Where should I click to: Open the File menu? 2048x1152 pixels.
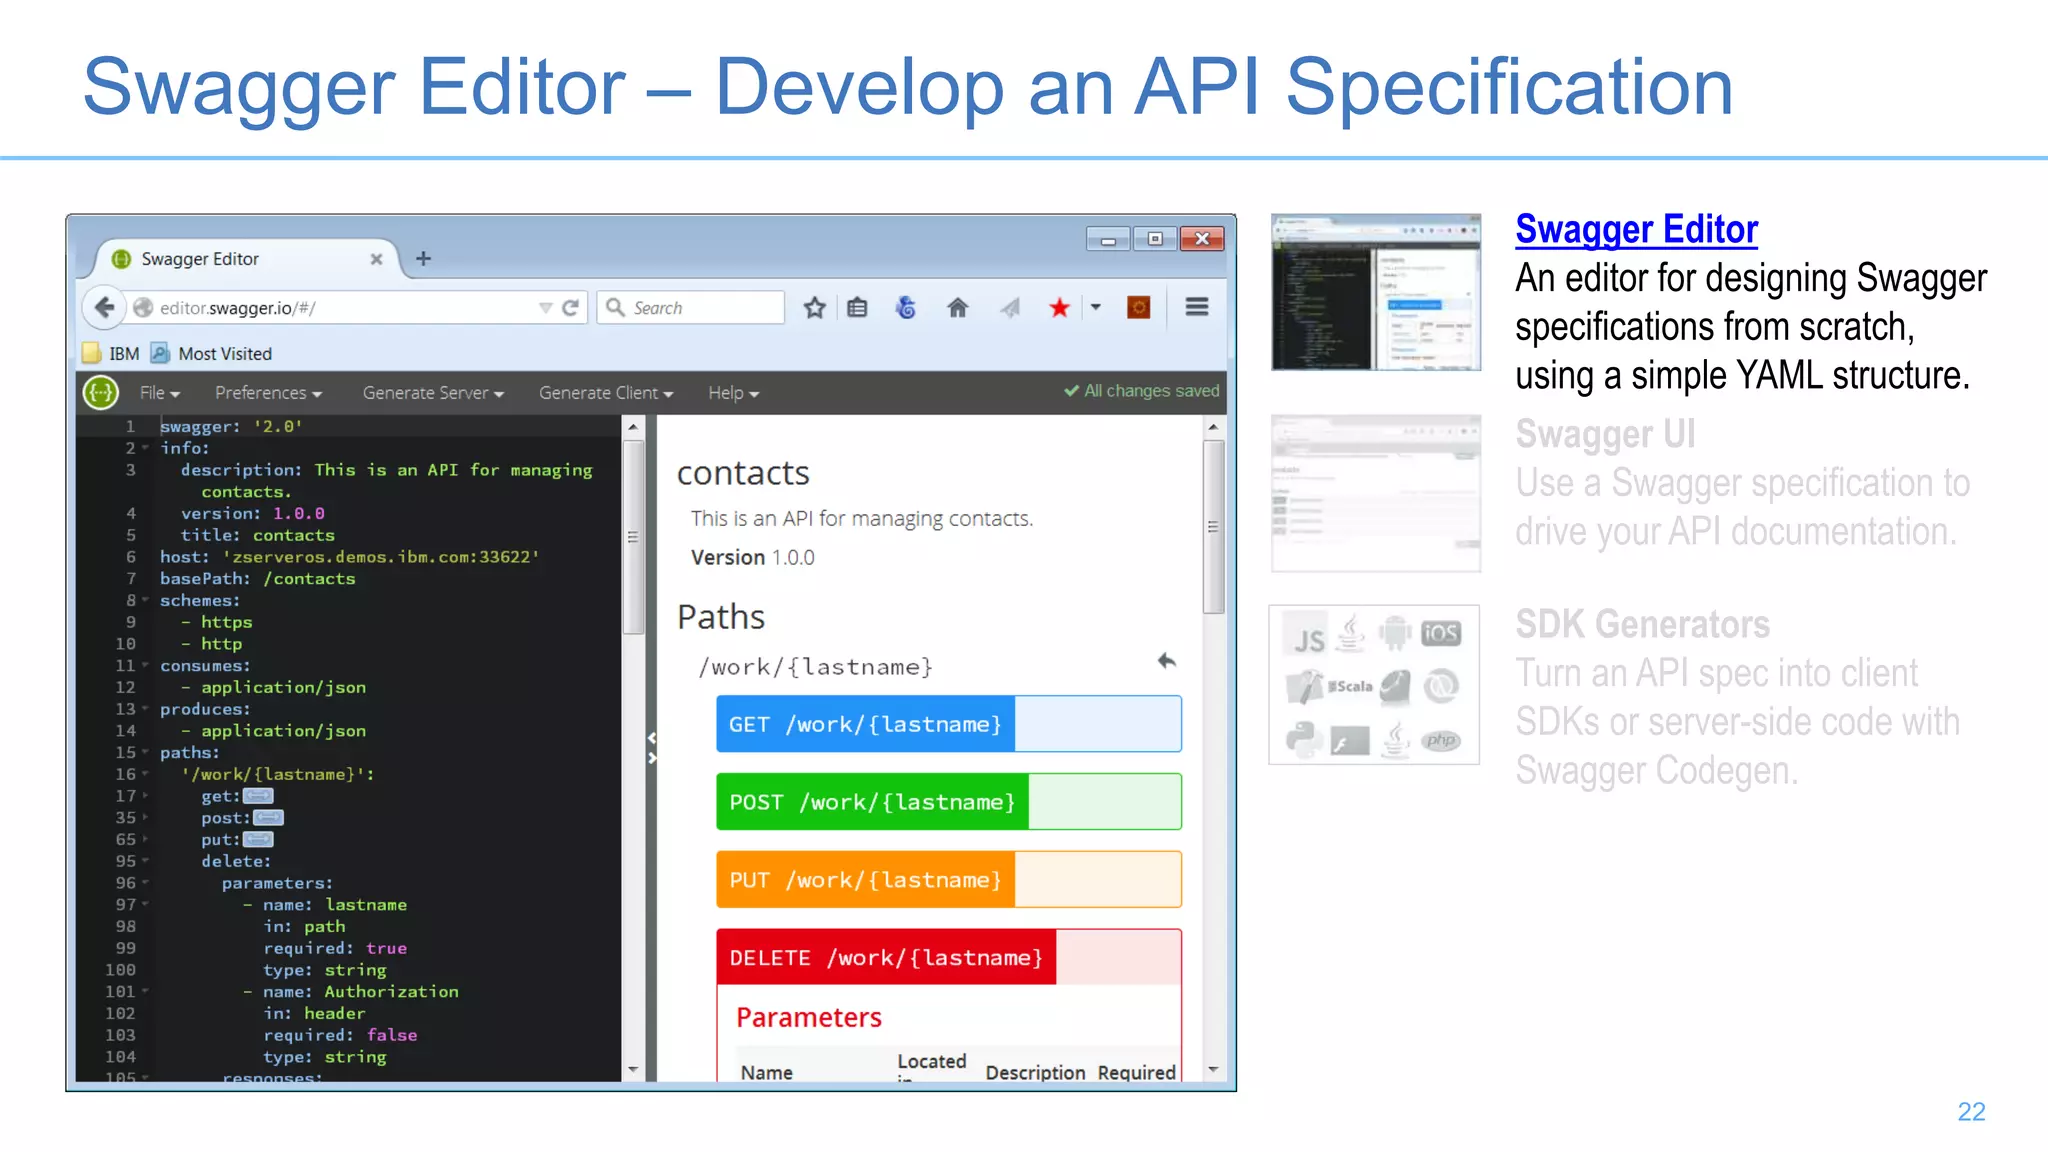tap(160, 393)
